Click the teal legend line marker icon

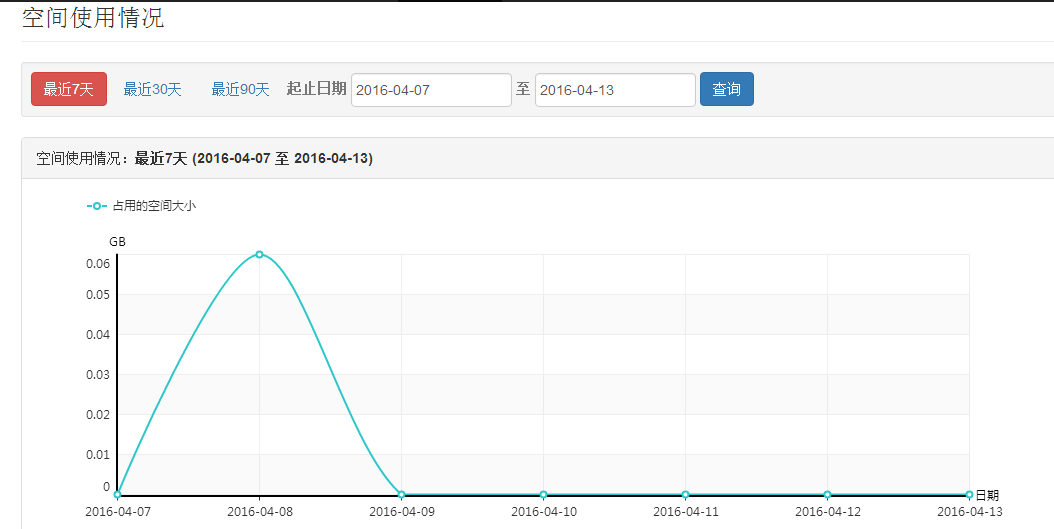(97, 206)
